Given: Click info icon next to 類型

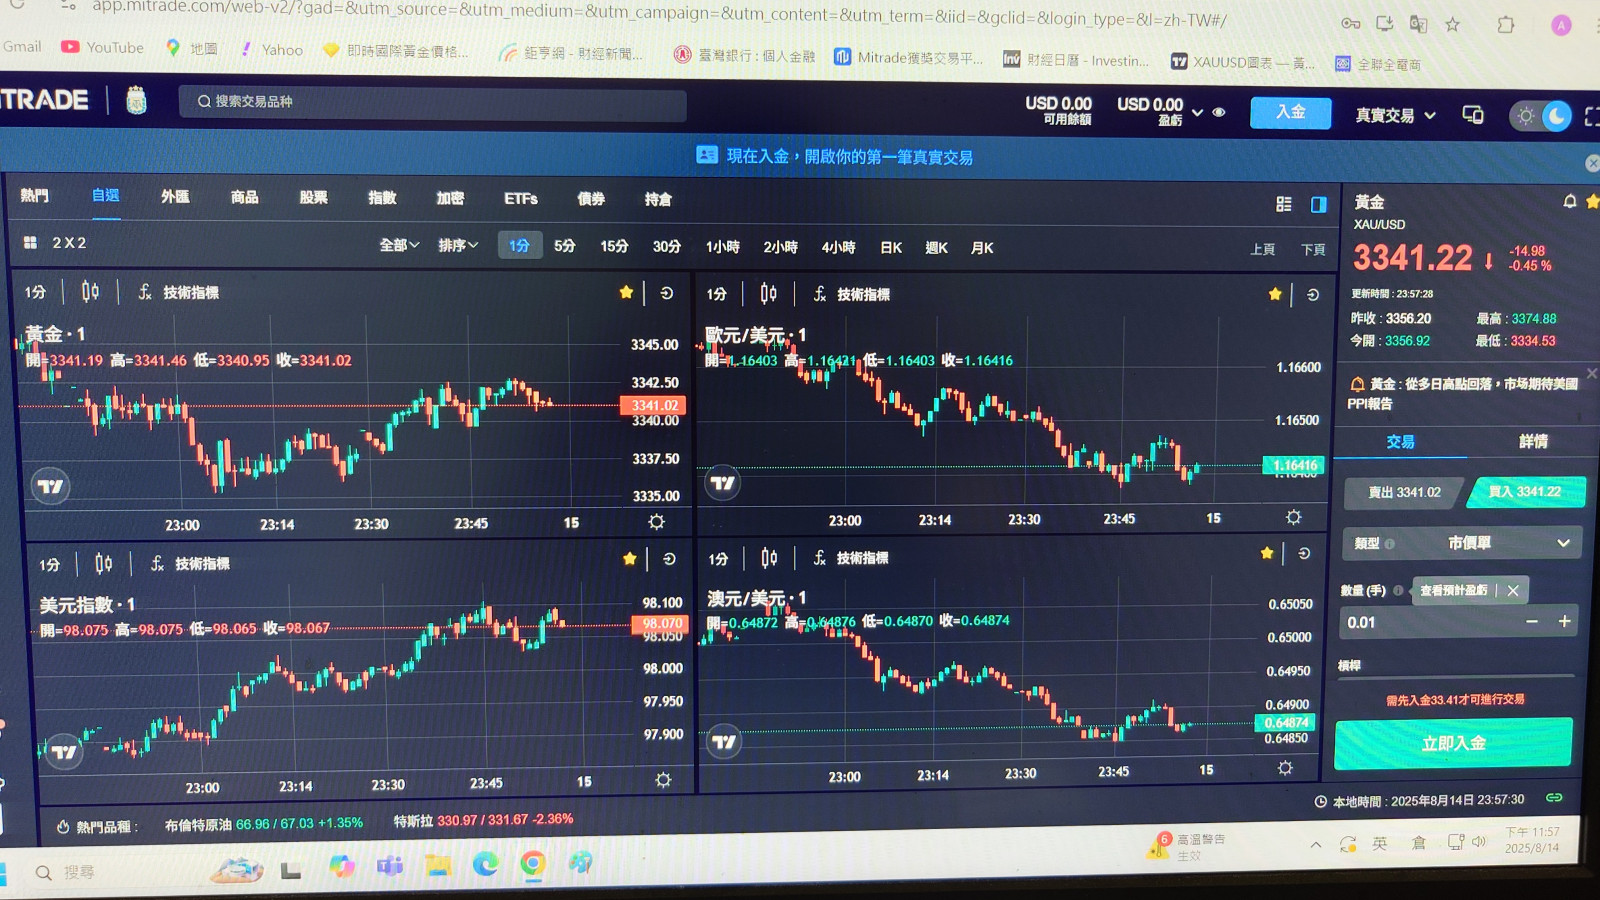Looking at the screenshot, I should tap(1389, 544).
